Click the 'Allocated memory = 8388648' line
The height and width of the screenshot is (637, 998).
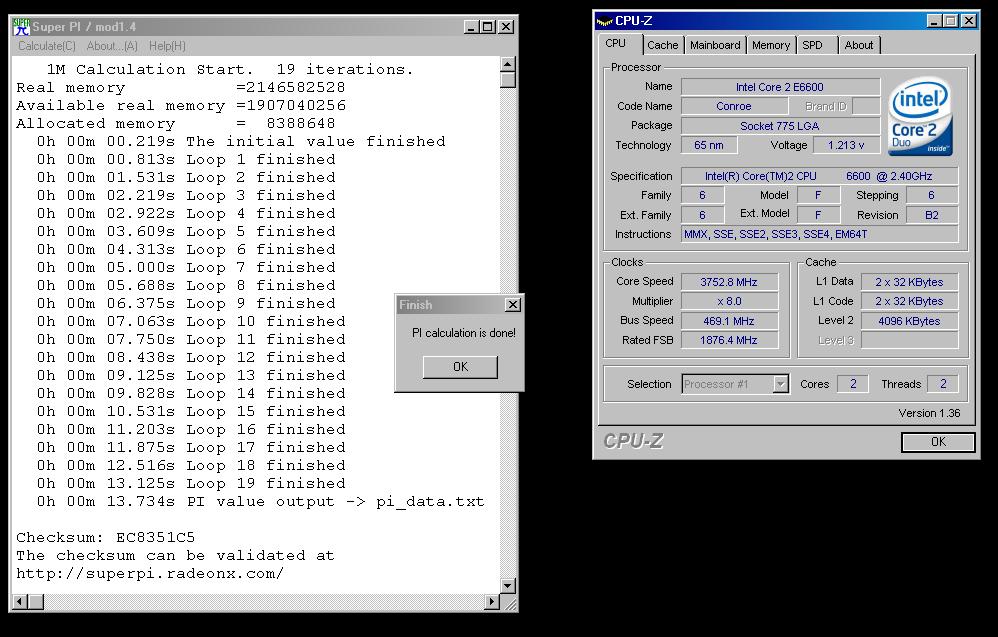[176, 123]
